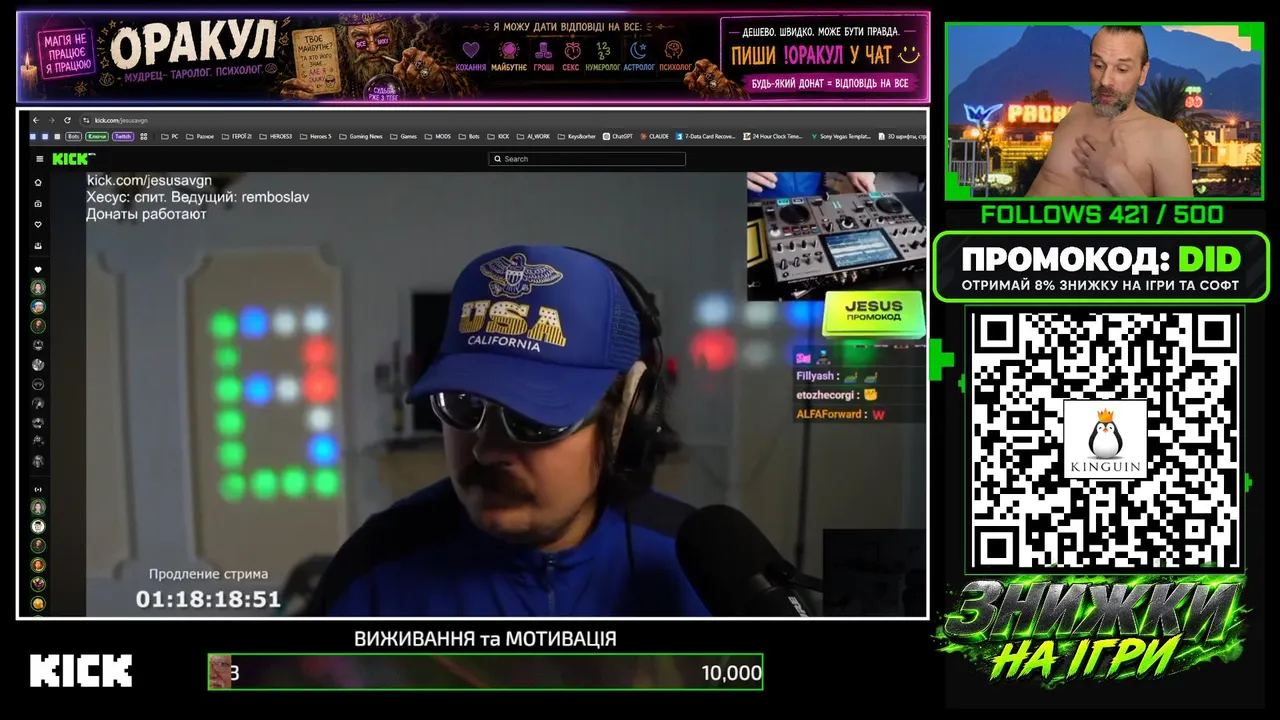Image resolution: width=1280 pixels, height=720 pixels.
Task: Click the FOLLOWS 421 / 500 counter
Action: point(1101,214)
